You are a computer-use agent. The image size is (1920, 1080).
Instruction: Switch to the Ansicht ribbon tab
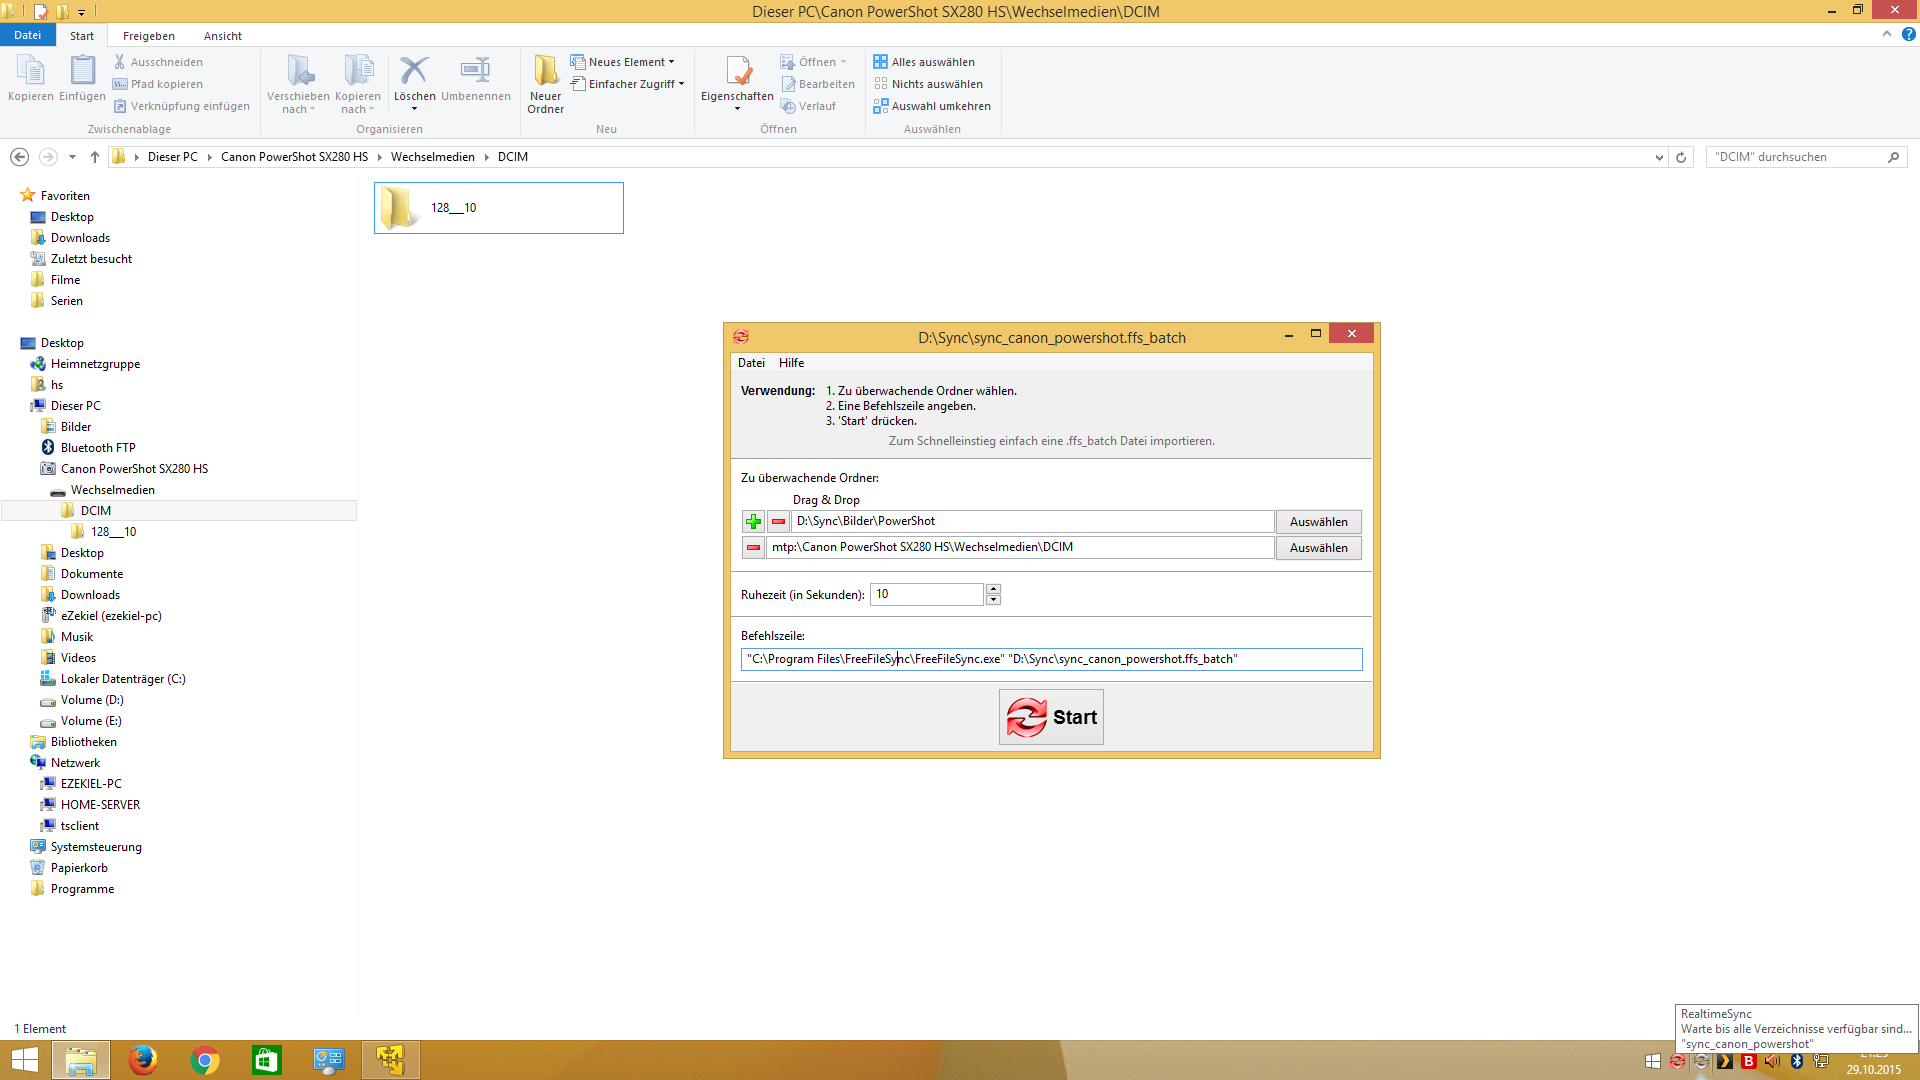[x=223, y=36]
